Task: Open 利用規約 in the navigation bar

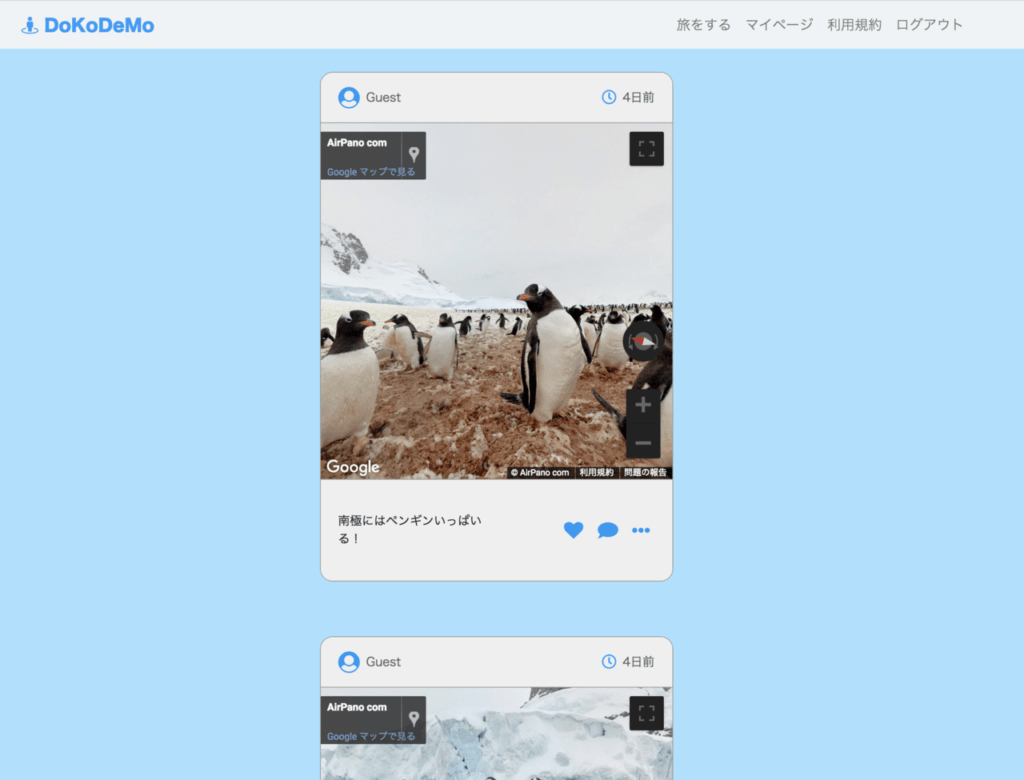Action: [x=854, y=25]
